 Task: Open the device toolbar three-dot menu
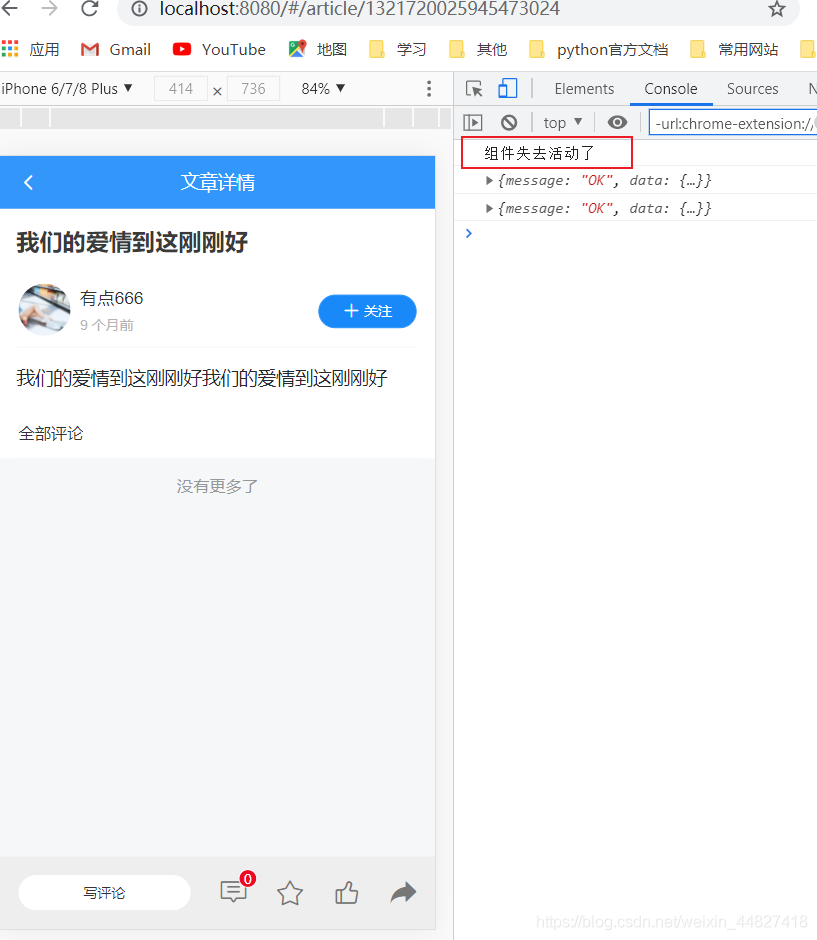pyautogui.click(x=429, y=89)
